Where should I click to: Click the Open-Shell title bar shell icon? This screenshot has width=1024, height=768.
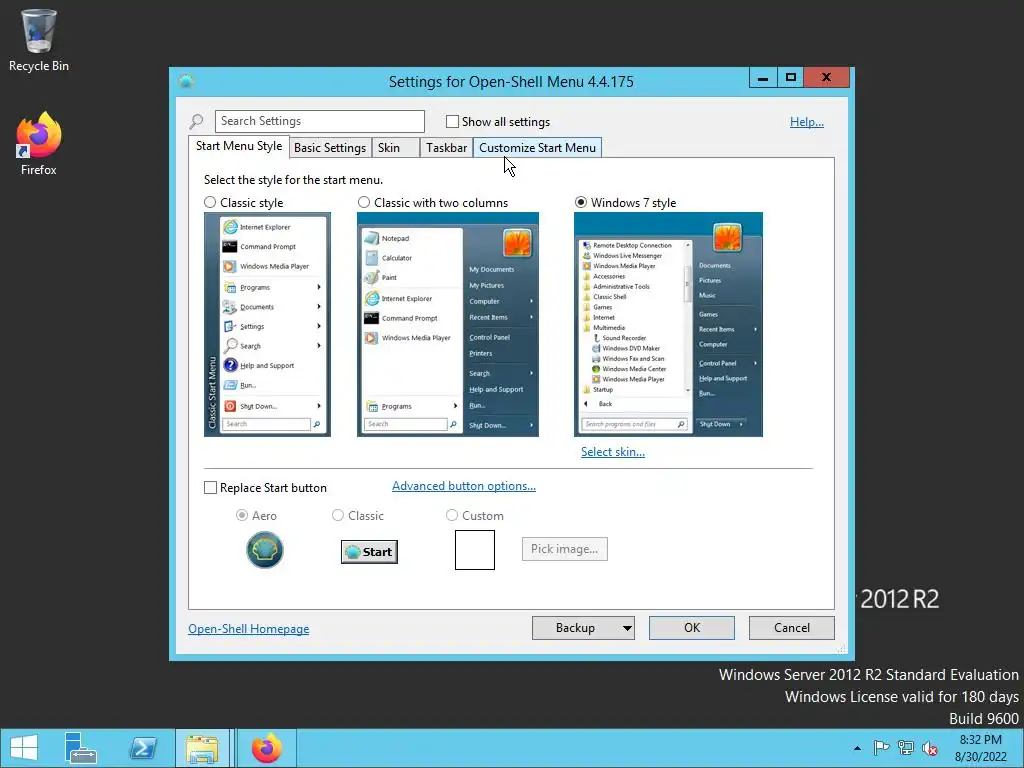point(187,82)
